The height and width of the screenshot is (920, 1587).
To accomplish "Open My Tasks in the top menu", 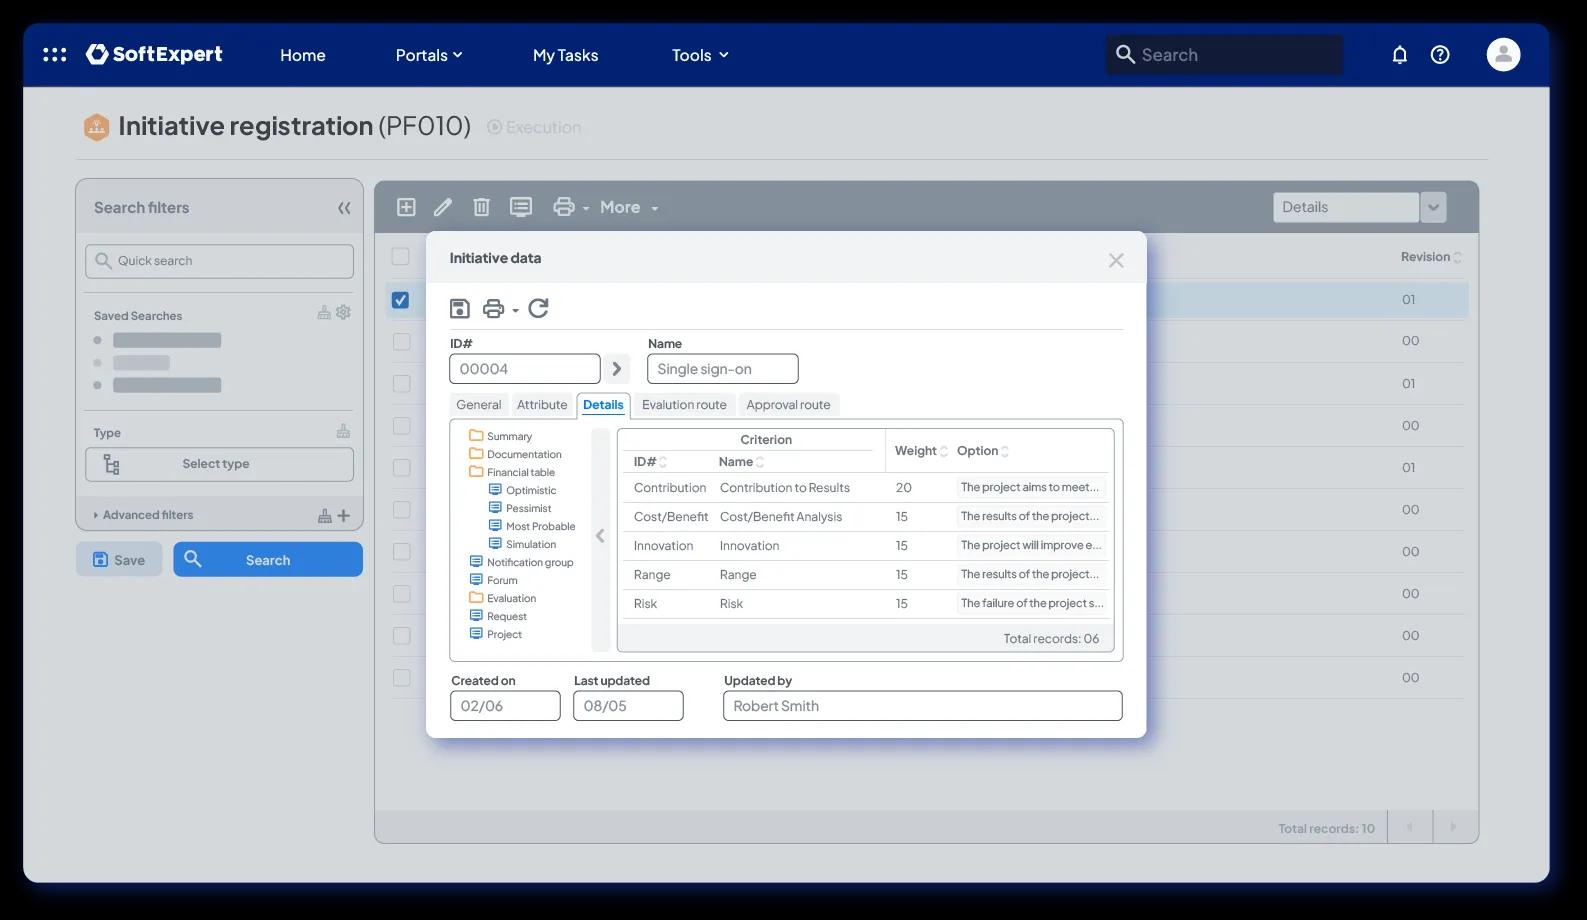I will point(565,55).
